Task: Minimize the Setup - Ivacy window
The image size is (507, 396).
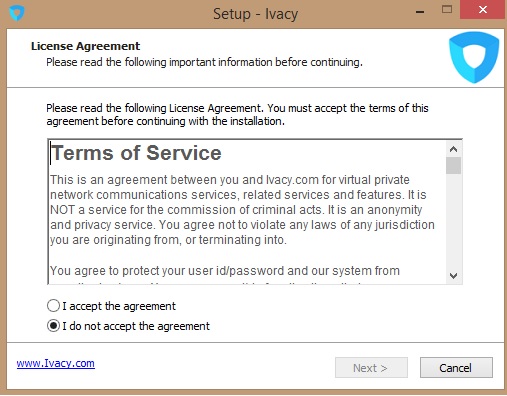Action: [x=420, y=12]
